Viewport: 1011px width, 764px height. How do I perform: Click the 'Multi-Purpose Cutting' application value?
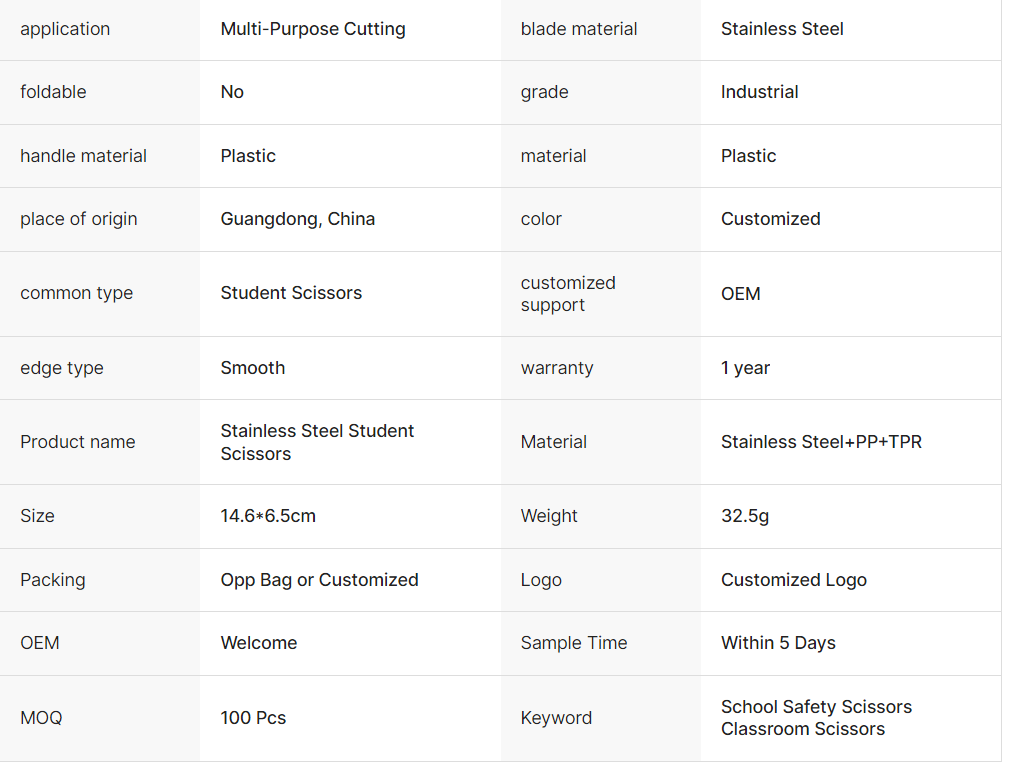(313, 29)
